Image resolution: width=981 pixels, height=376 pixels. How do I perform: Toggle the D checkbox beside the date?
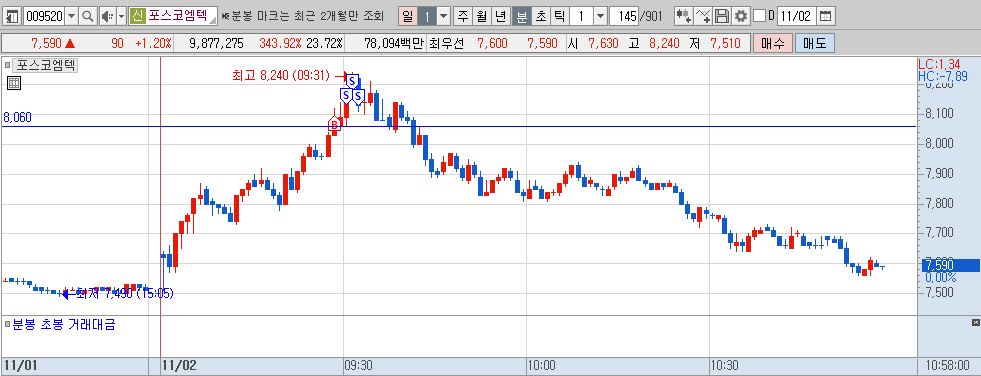[759, 16]
